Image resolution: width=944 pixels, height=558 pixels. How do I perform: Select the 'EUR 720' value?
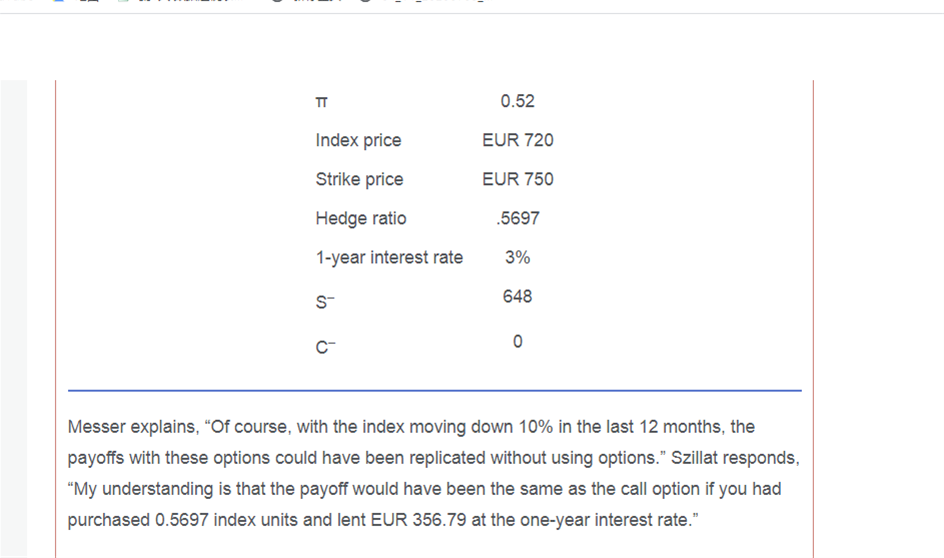click(x=517, y=140)
